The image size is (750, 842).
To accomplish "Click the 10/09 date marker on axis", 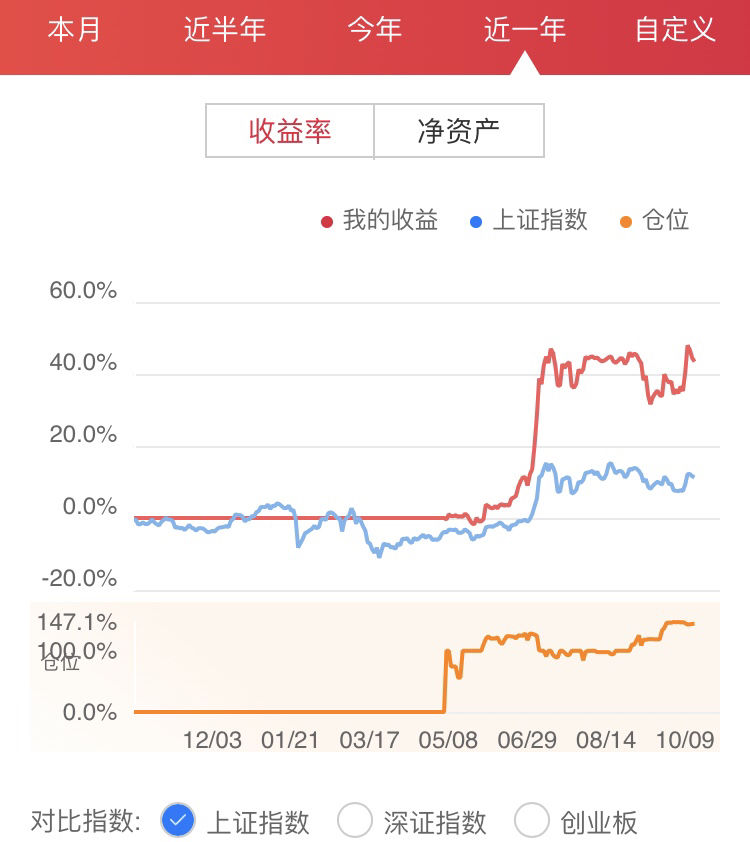I will click(x=685, y=740).
